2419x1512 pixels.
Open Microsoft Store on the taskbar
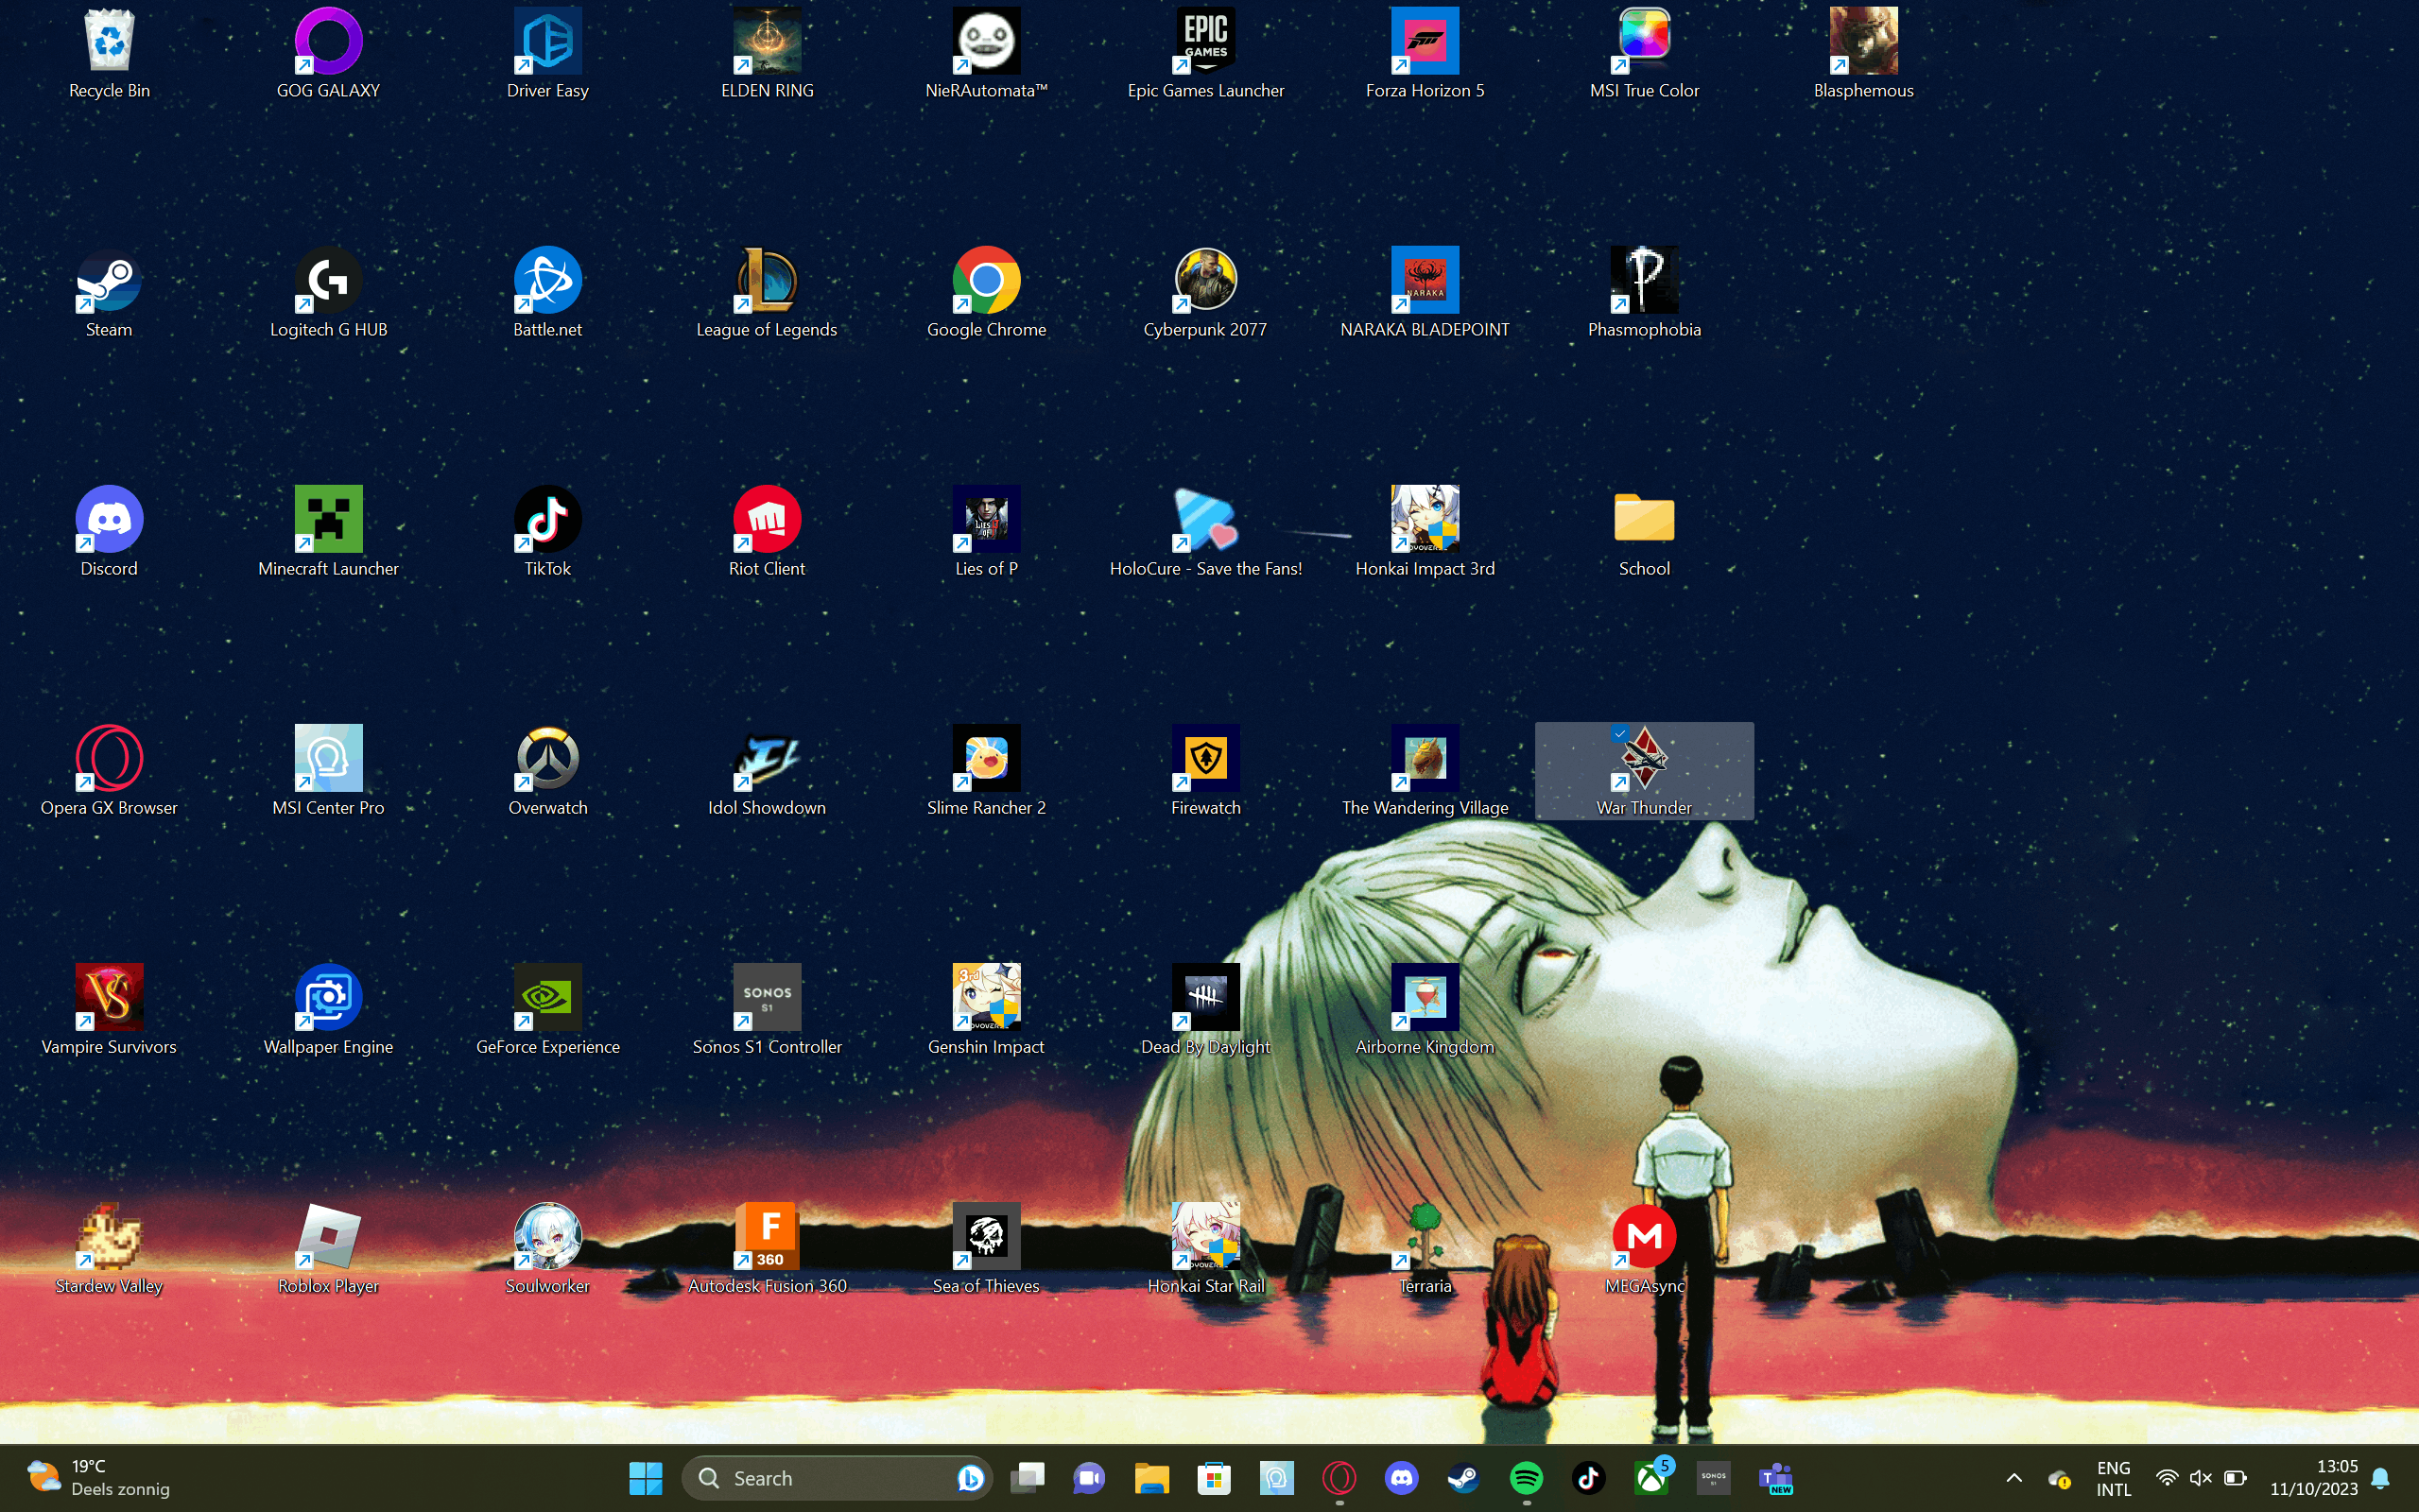click(1214, 1478)
